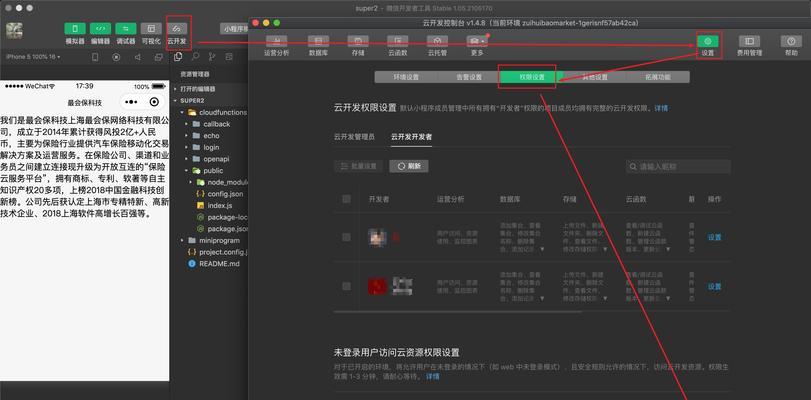Open the source control branch icon
Image resolution: width=811 pixels, height=400 pixels.
pos(212,56)
